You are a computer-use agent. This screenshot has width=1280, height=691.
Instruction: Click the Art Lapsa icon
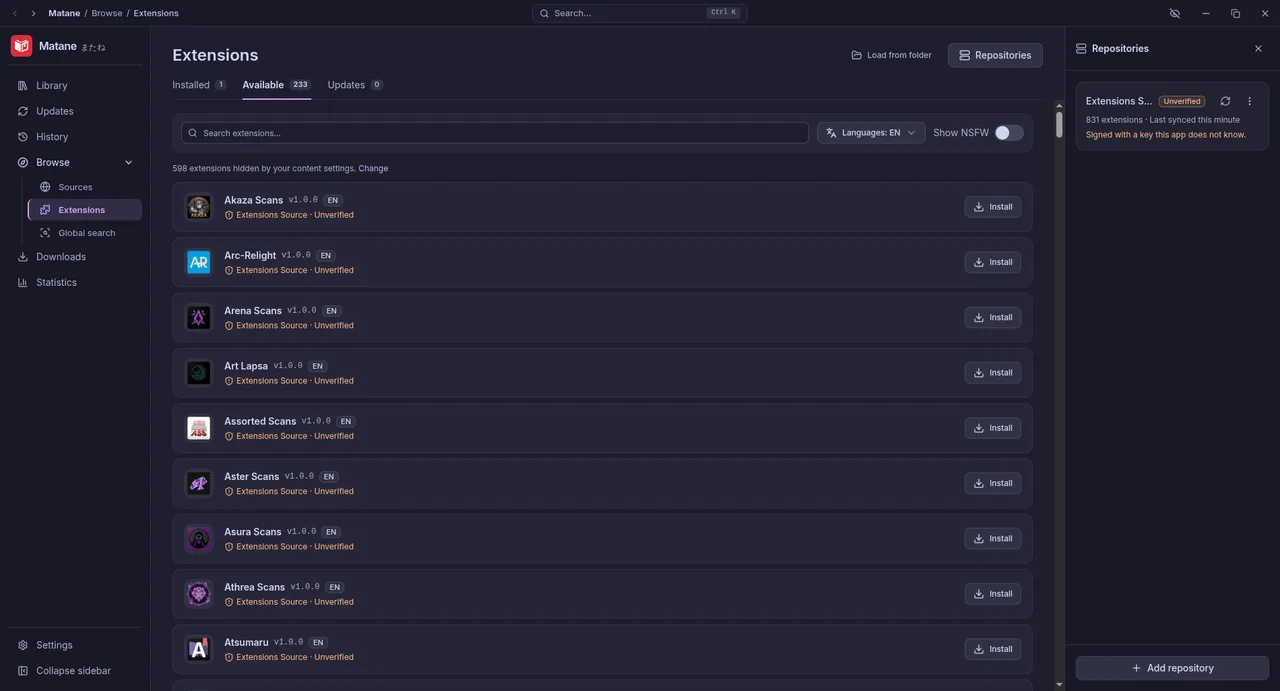(x=199, y=373)
